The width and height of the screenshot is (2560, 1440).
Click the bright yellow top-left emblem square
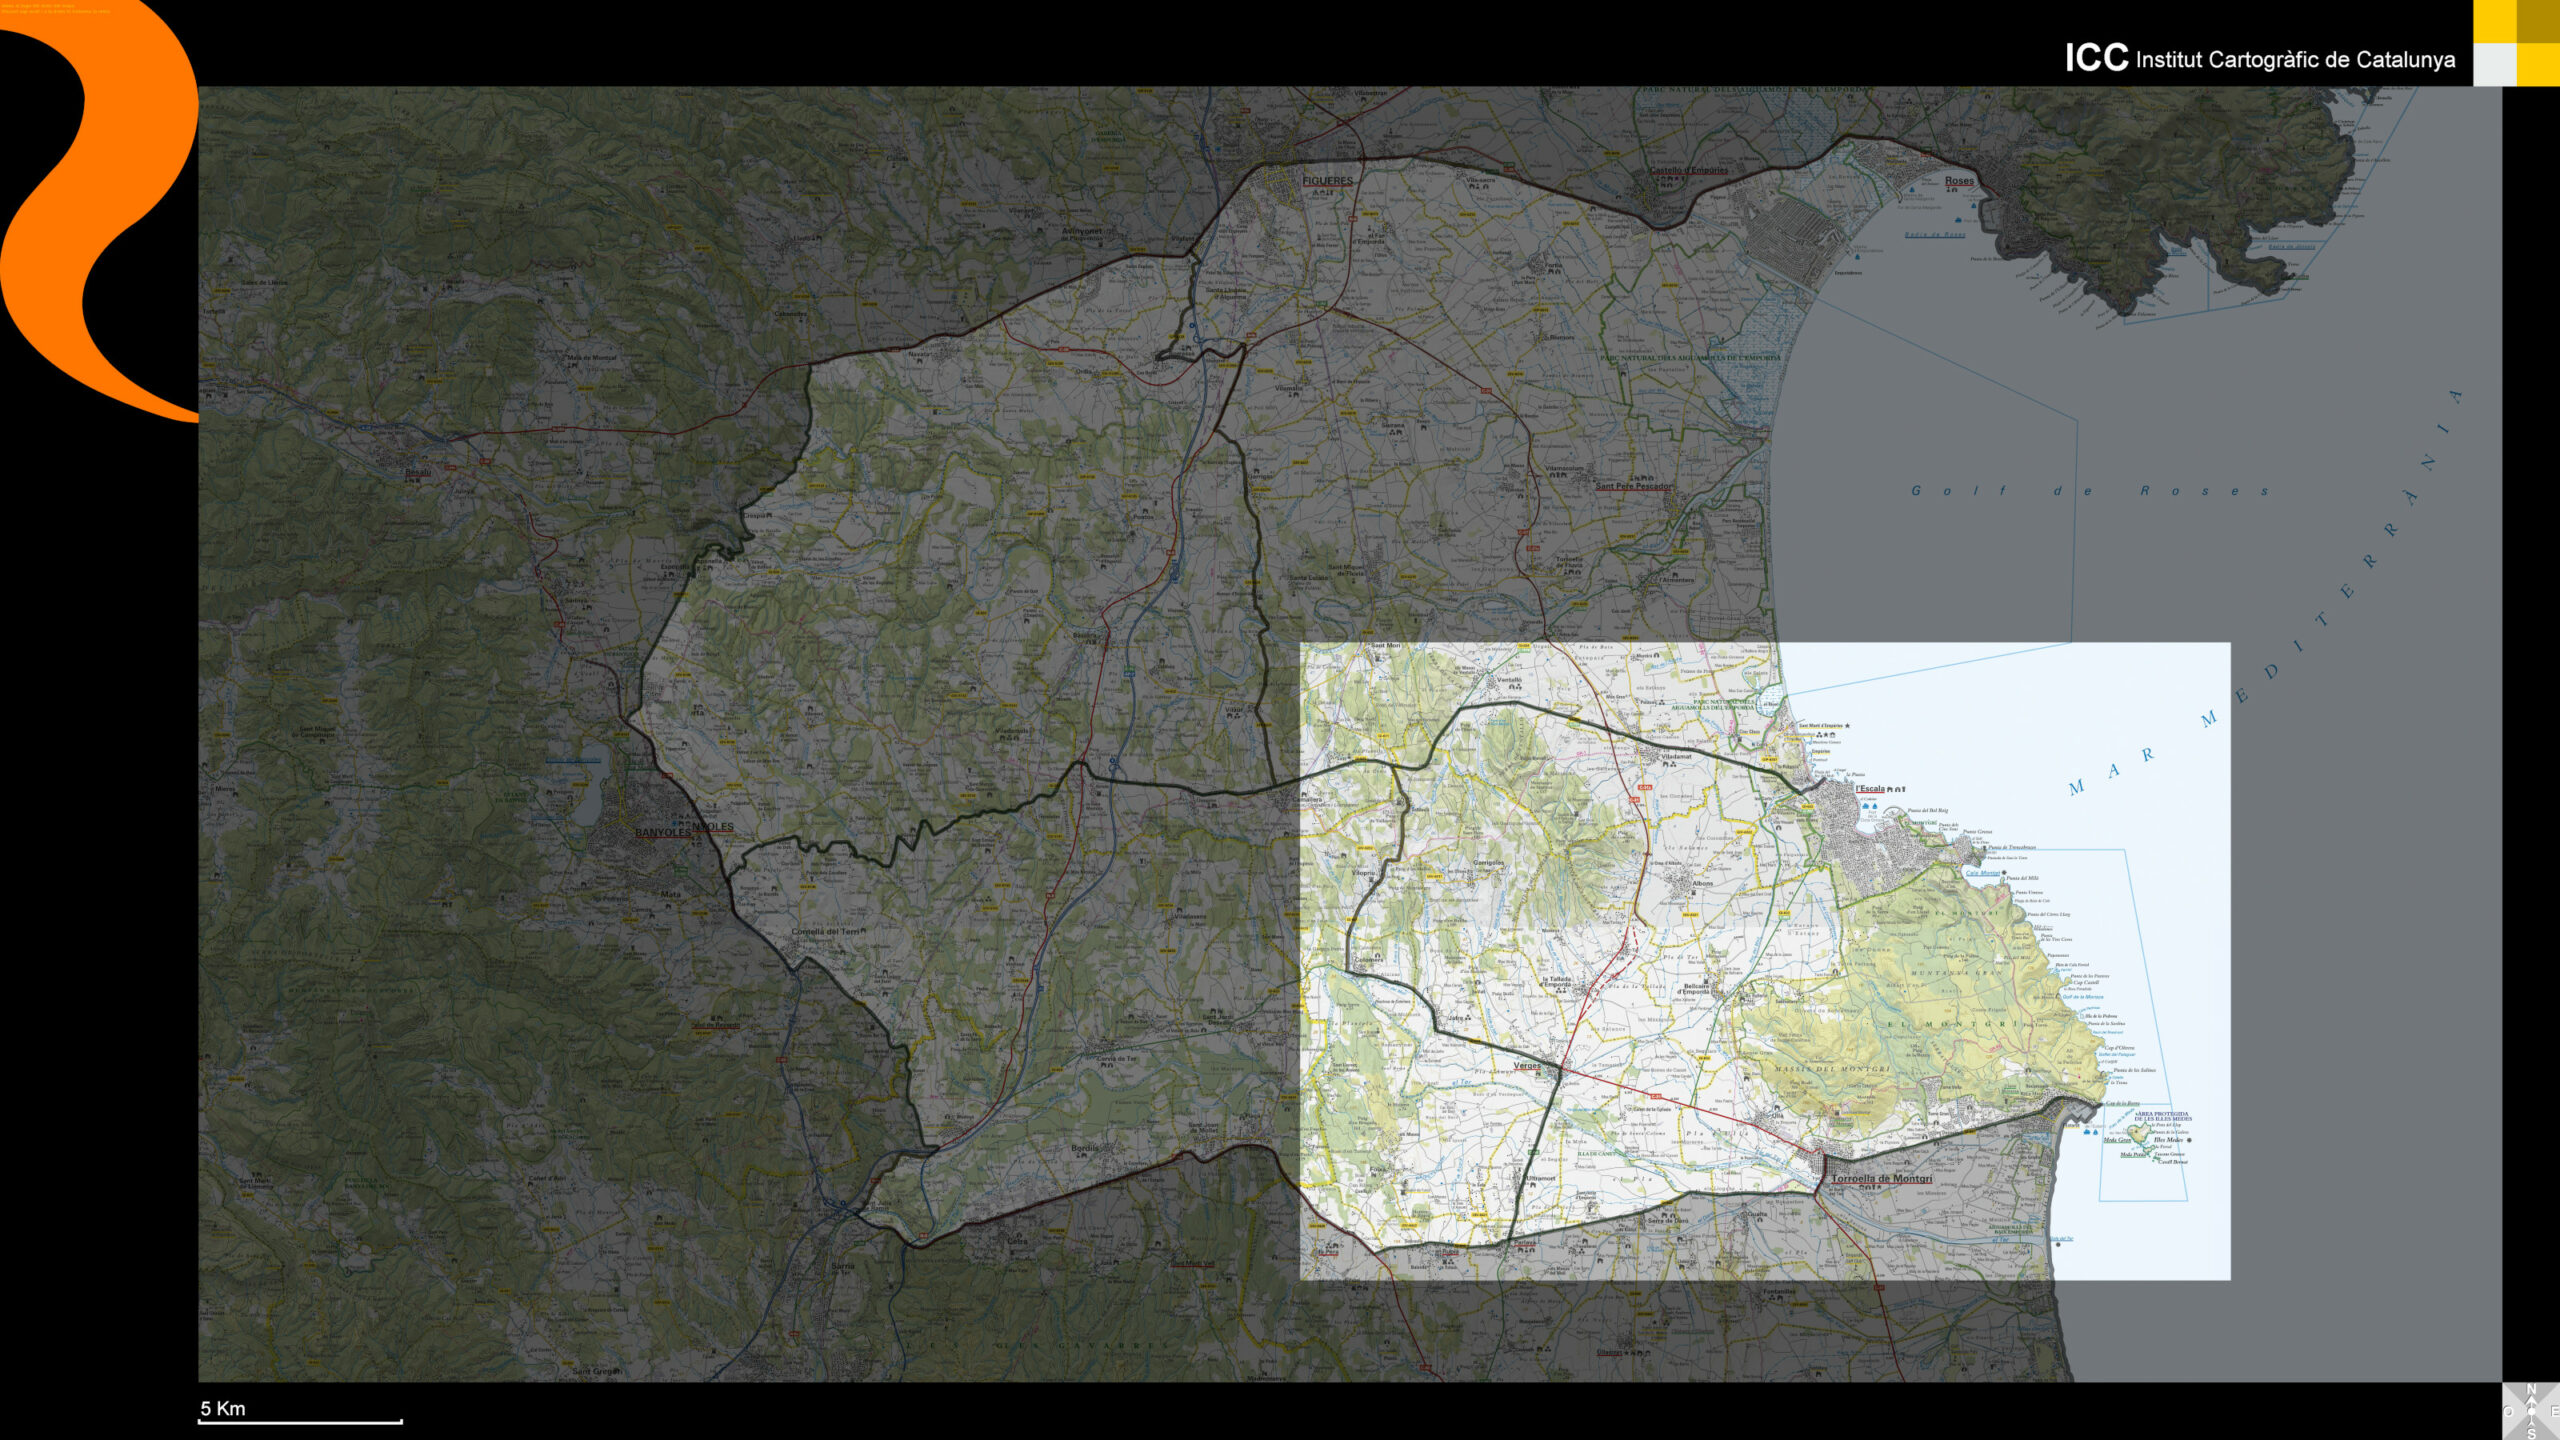coord(2494,21)
